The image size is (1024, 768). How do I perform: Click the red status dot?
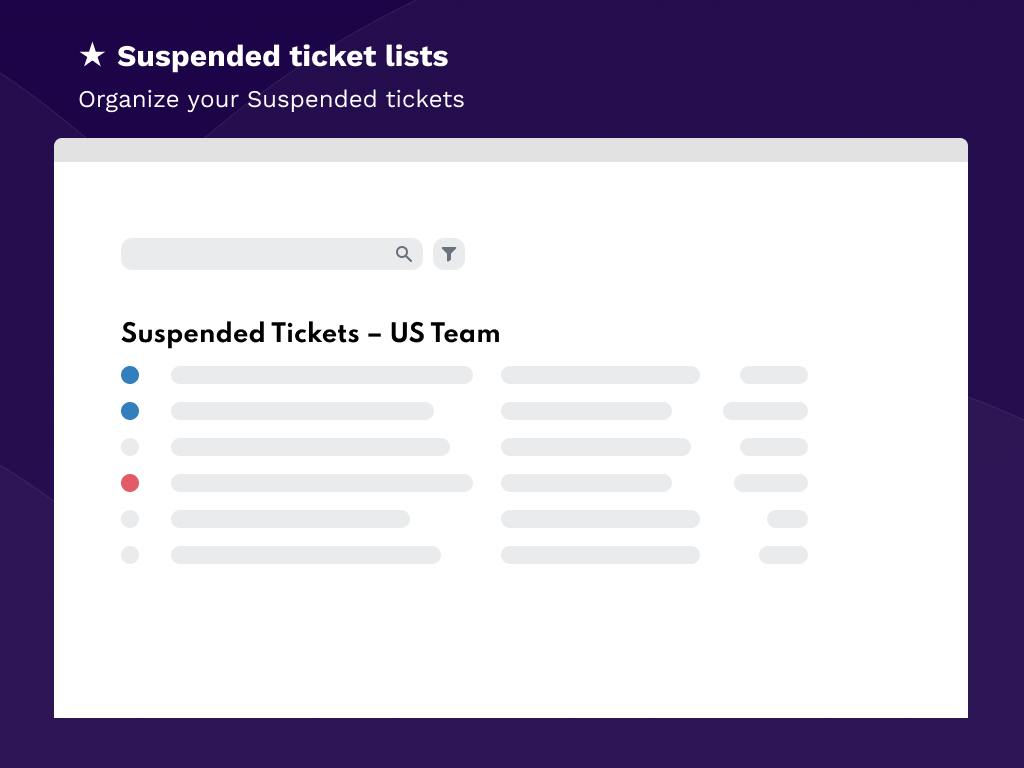point(130,483)
